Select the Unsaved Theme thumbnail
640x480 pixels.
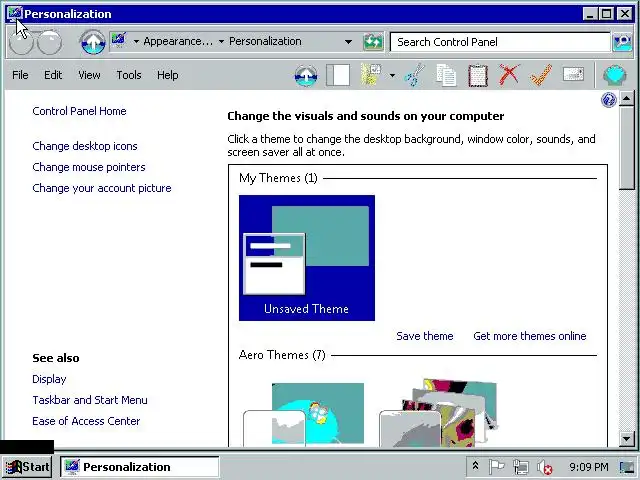click(x=307, y=258)
